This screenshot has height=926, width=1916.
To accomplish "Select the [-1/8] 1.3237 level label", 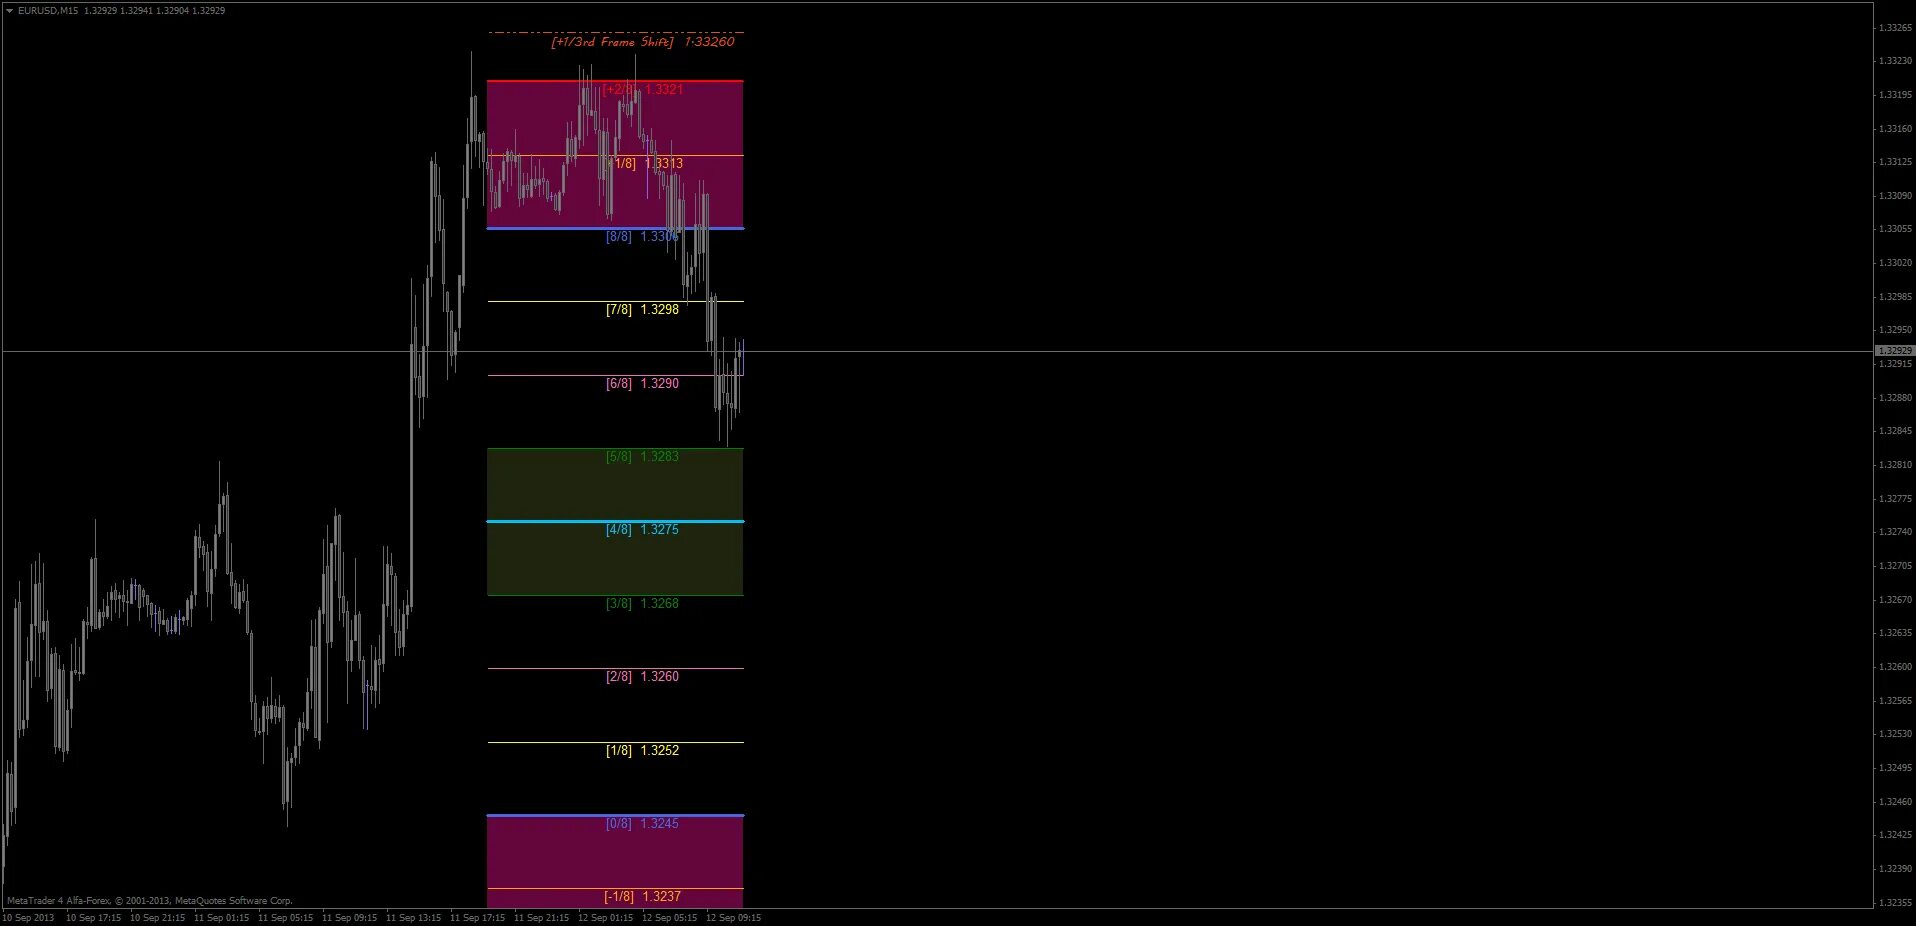I will click(642, 897).
